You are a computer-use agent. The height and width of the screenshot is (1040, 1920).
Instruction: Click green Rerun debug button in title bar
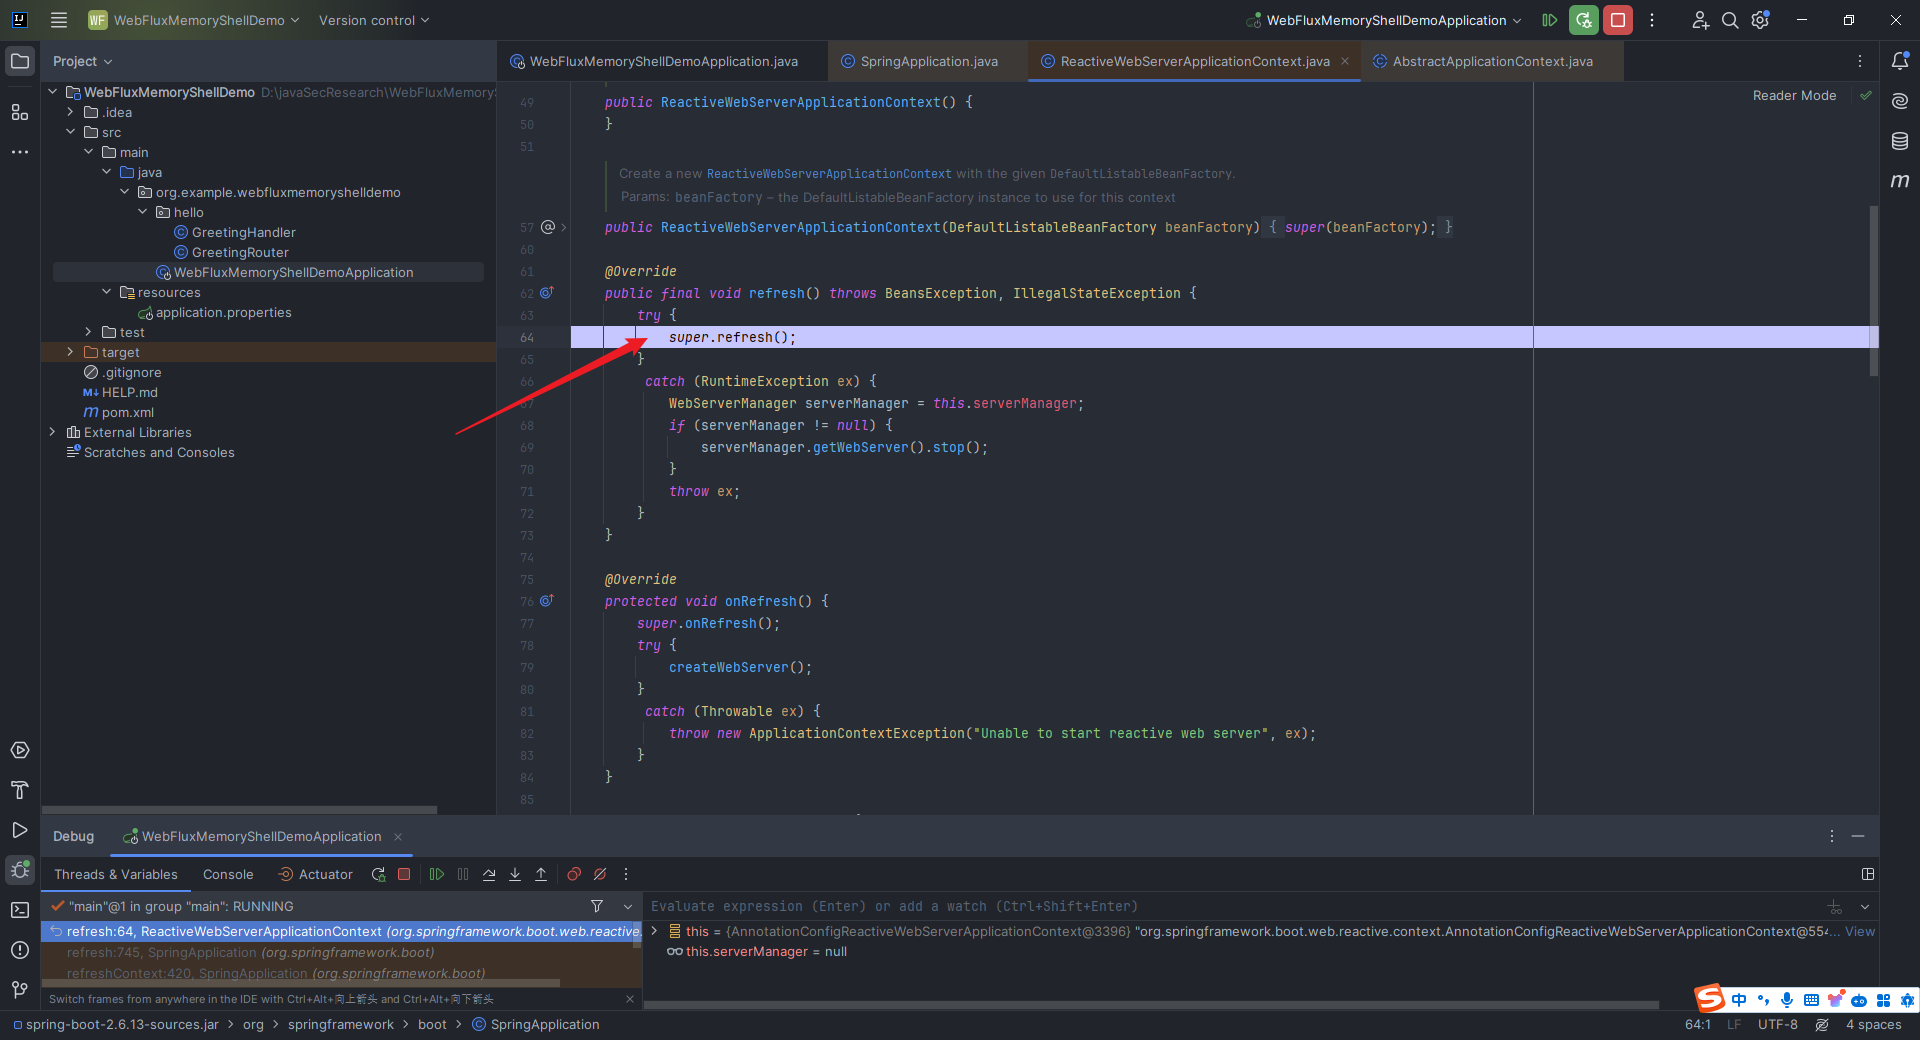[1584, 20]
